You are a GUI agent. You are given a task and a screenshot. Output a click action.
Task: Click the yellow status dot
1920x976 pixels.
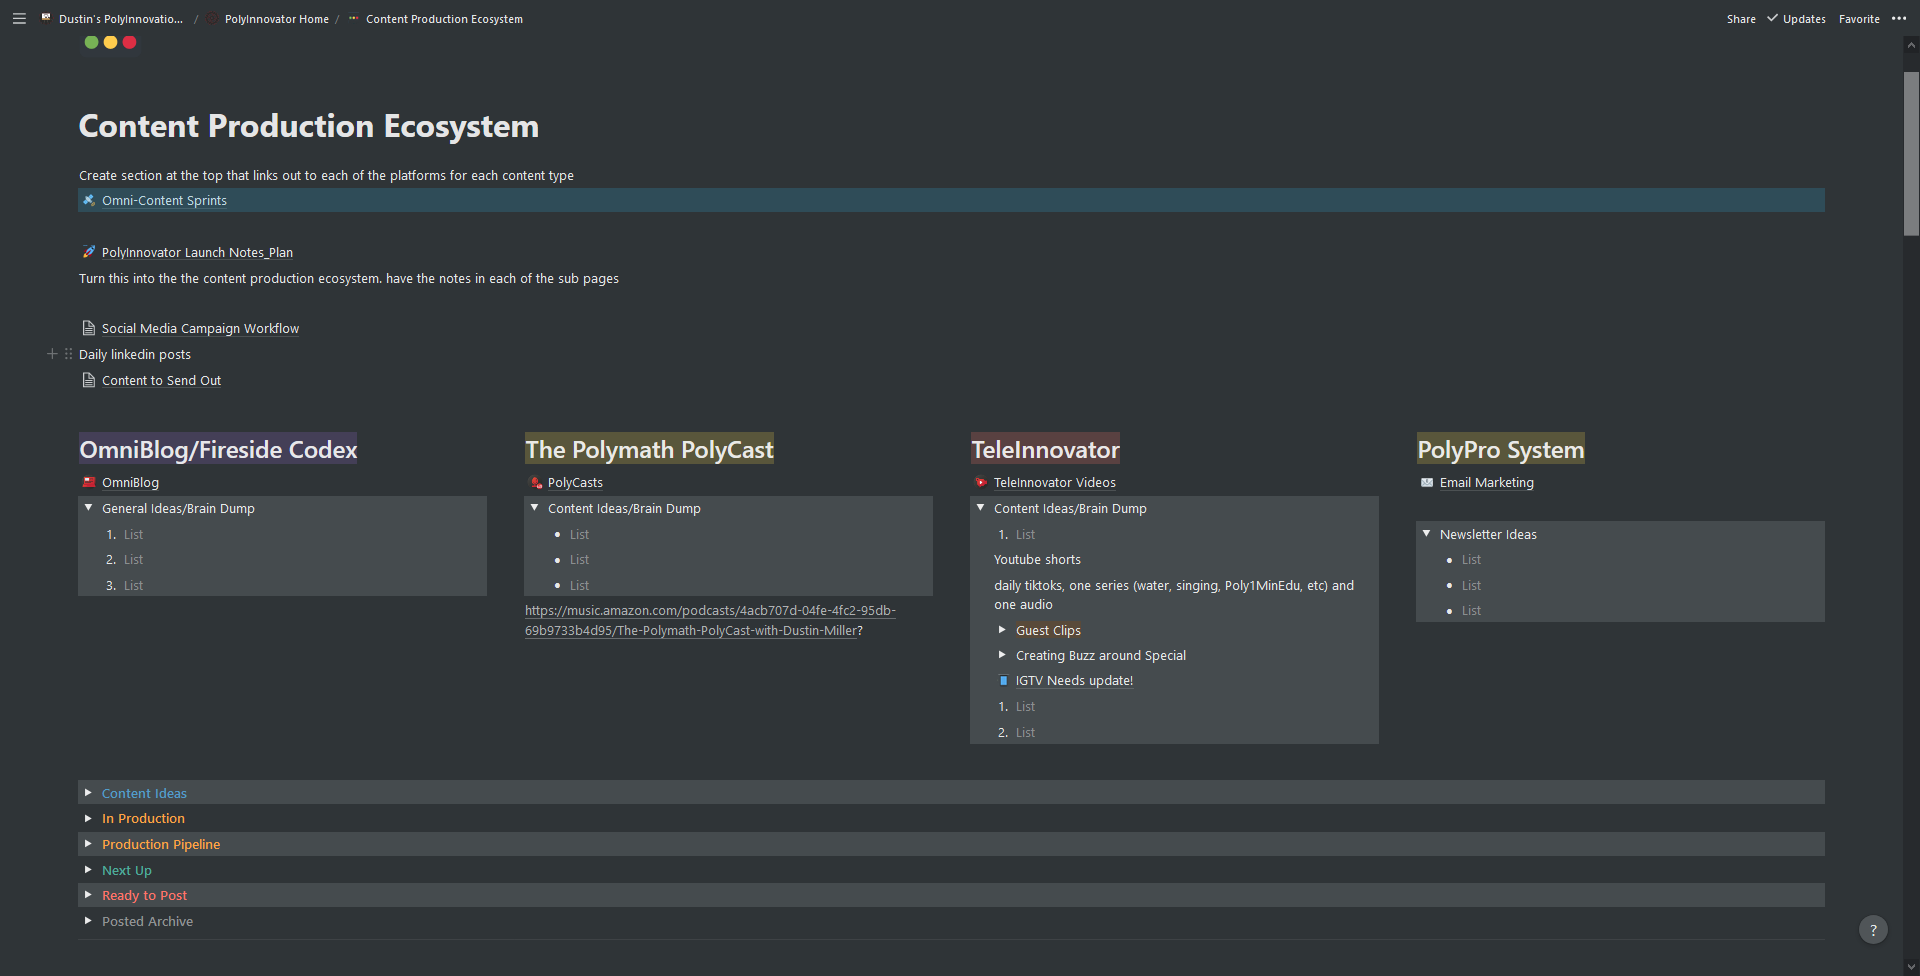110,42
